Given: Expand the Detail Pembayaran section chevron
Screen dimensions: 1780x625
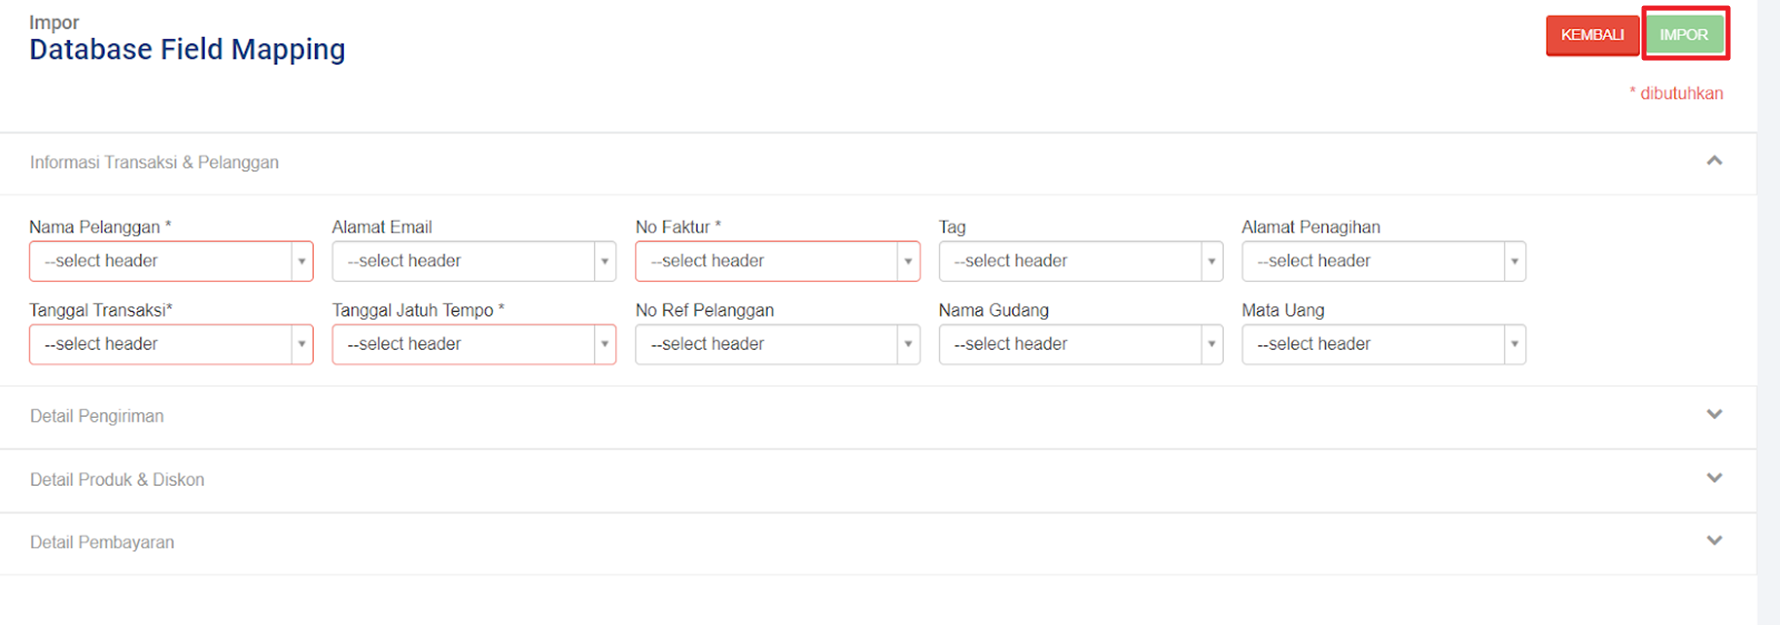Looking at the screenshot, I should click(1714, 541).
